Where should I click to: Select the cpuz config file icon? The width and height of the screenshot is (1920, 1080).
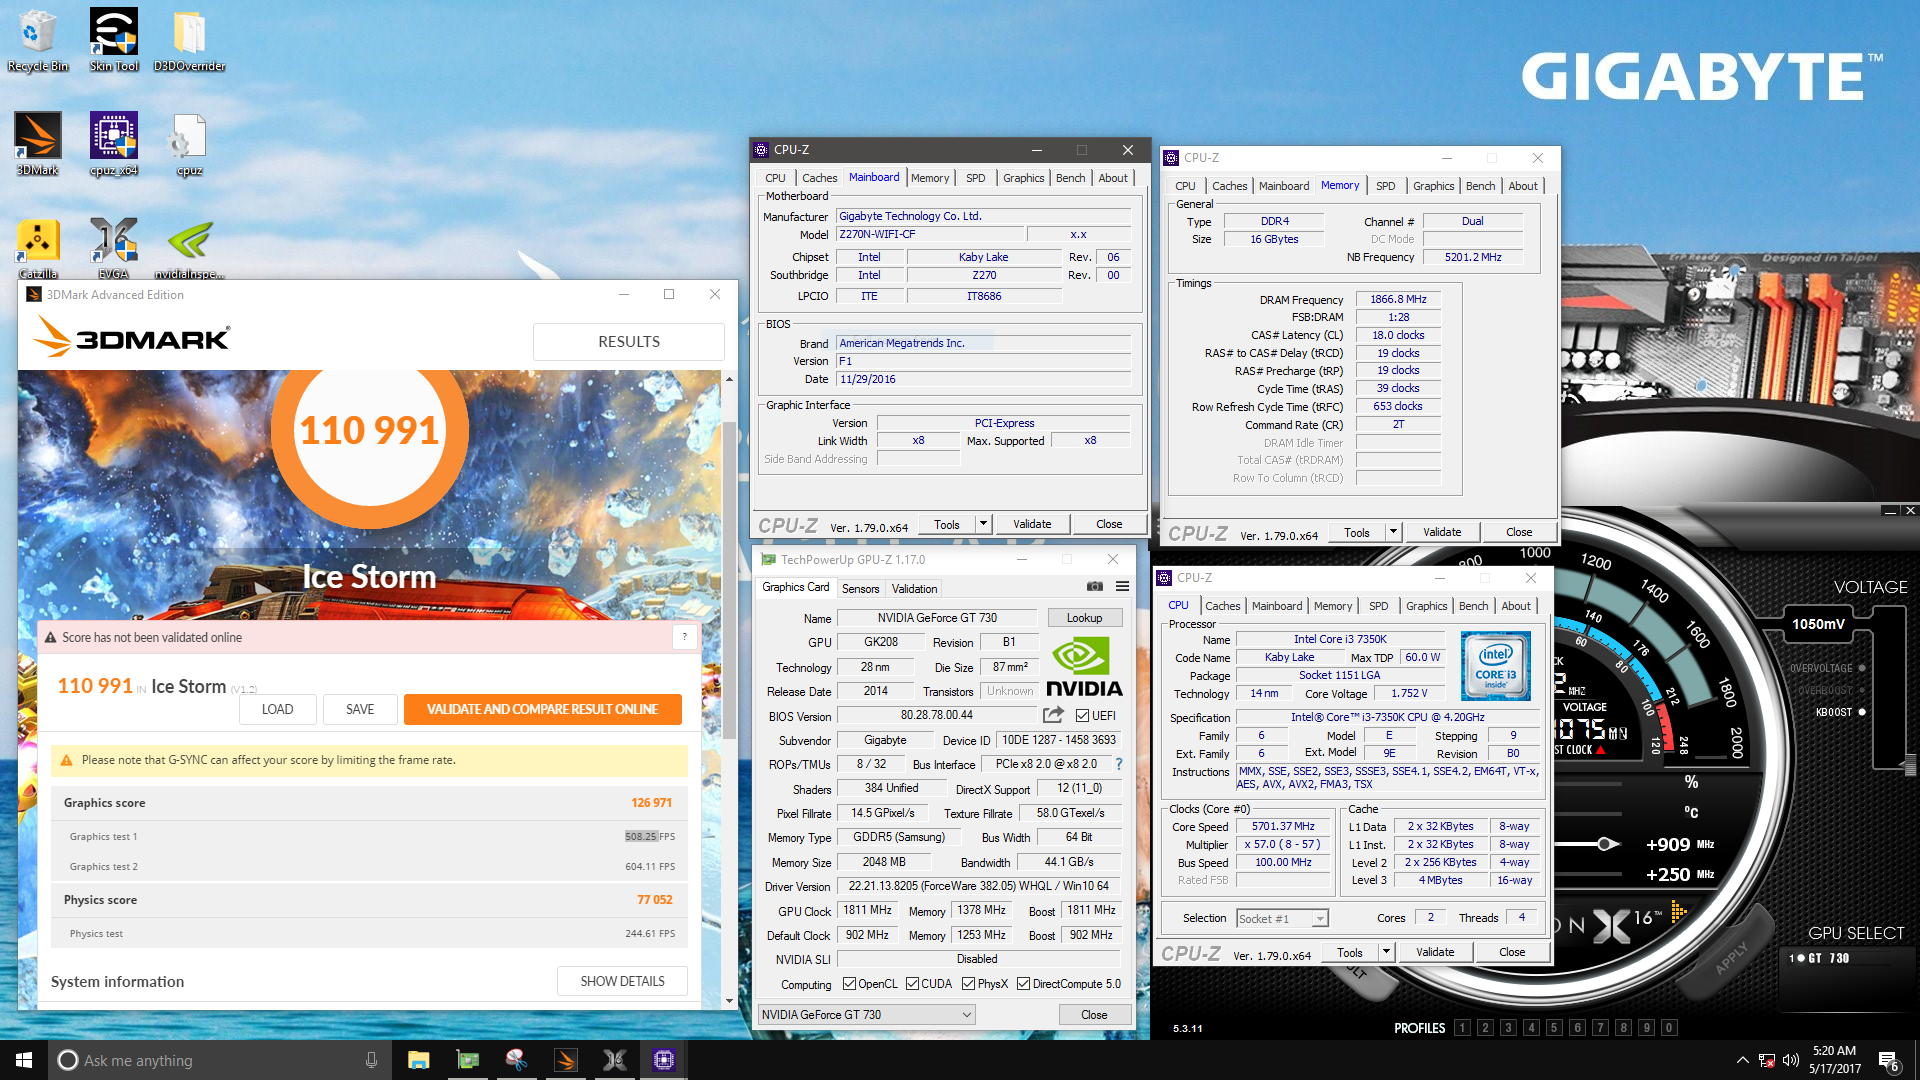[189, 144]
